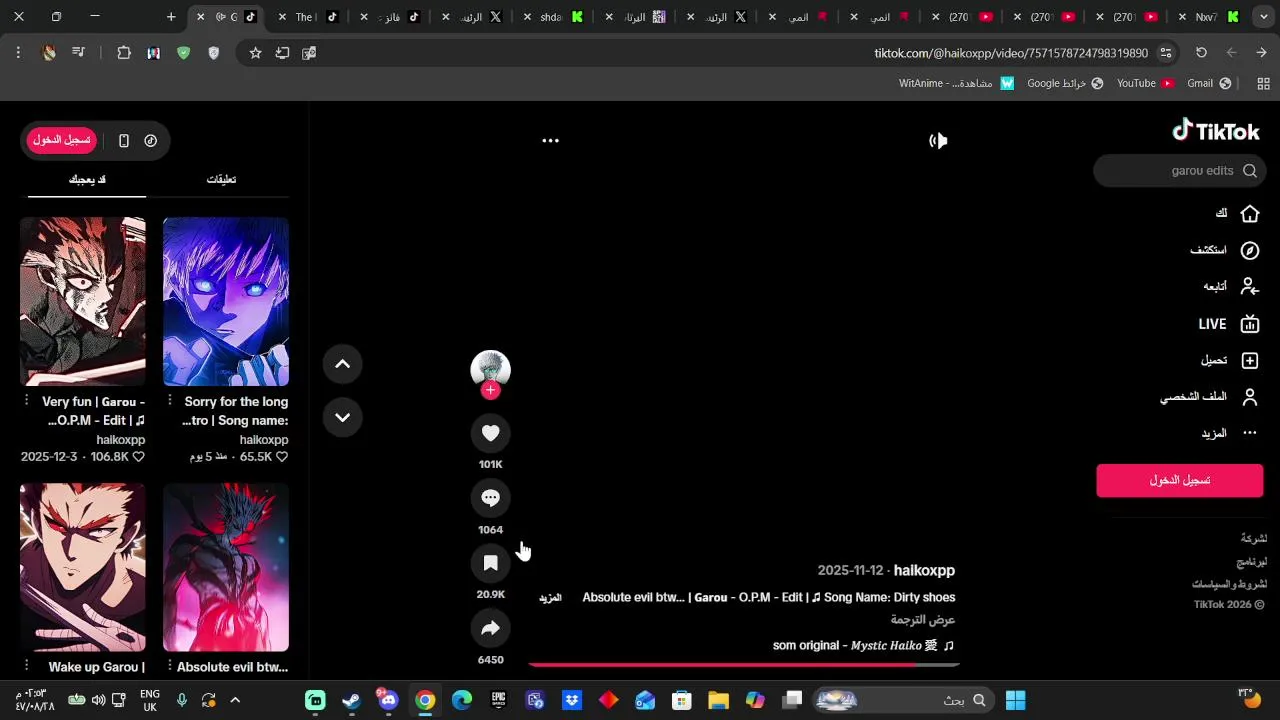
Task: Open Microsoft Edge from the taskbar
Action: [461, 700]
